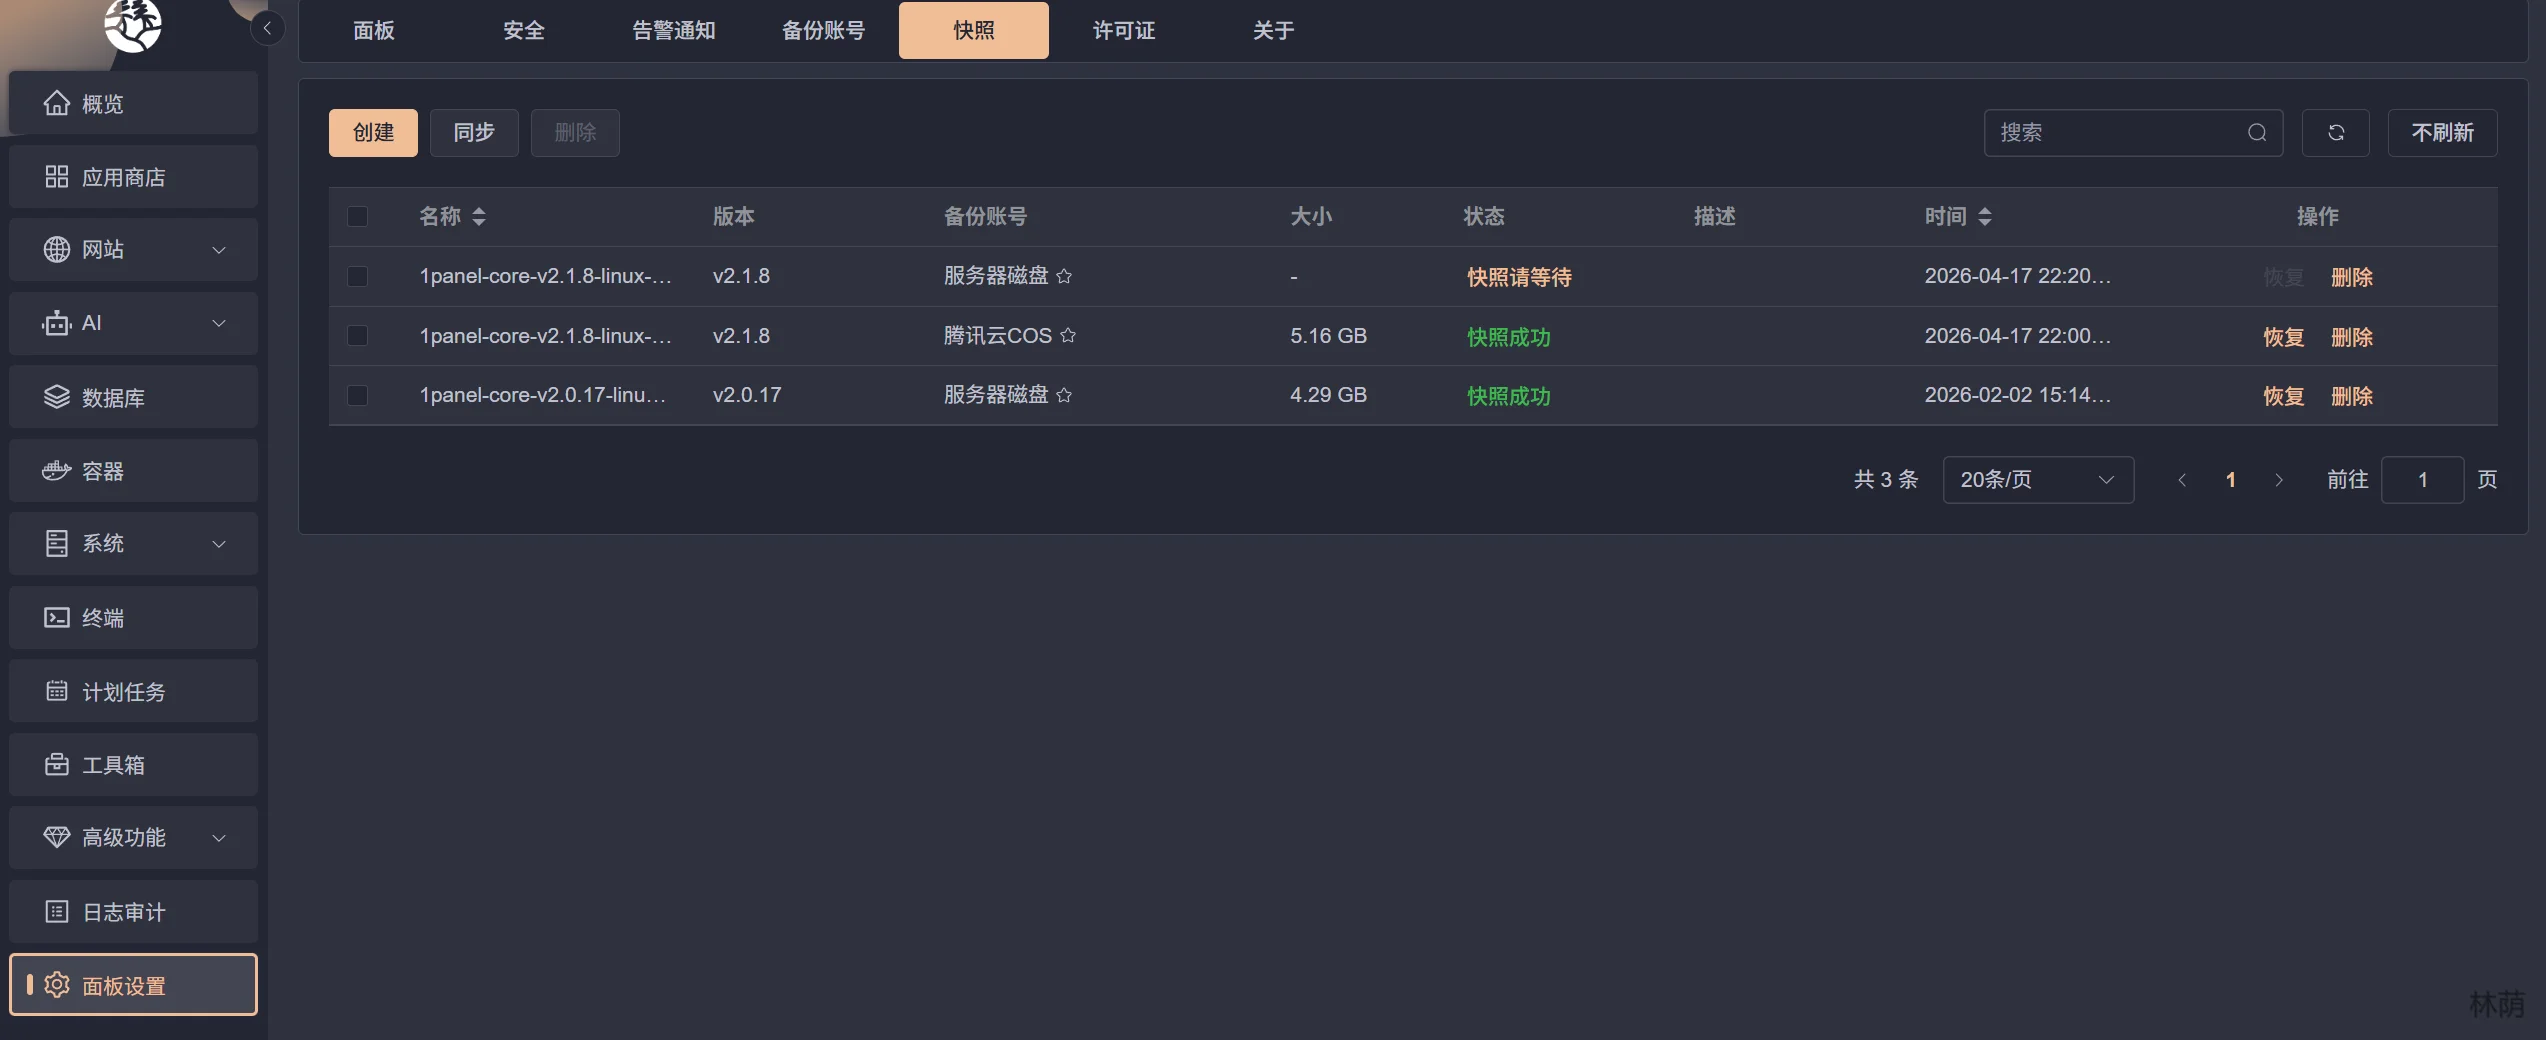Check the v2.0.17 snapshot row checkbox
Screen dimensions: 2546x1040
pos(357,395)
